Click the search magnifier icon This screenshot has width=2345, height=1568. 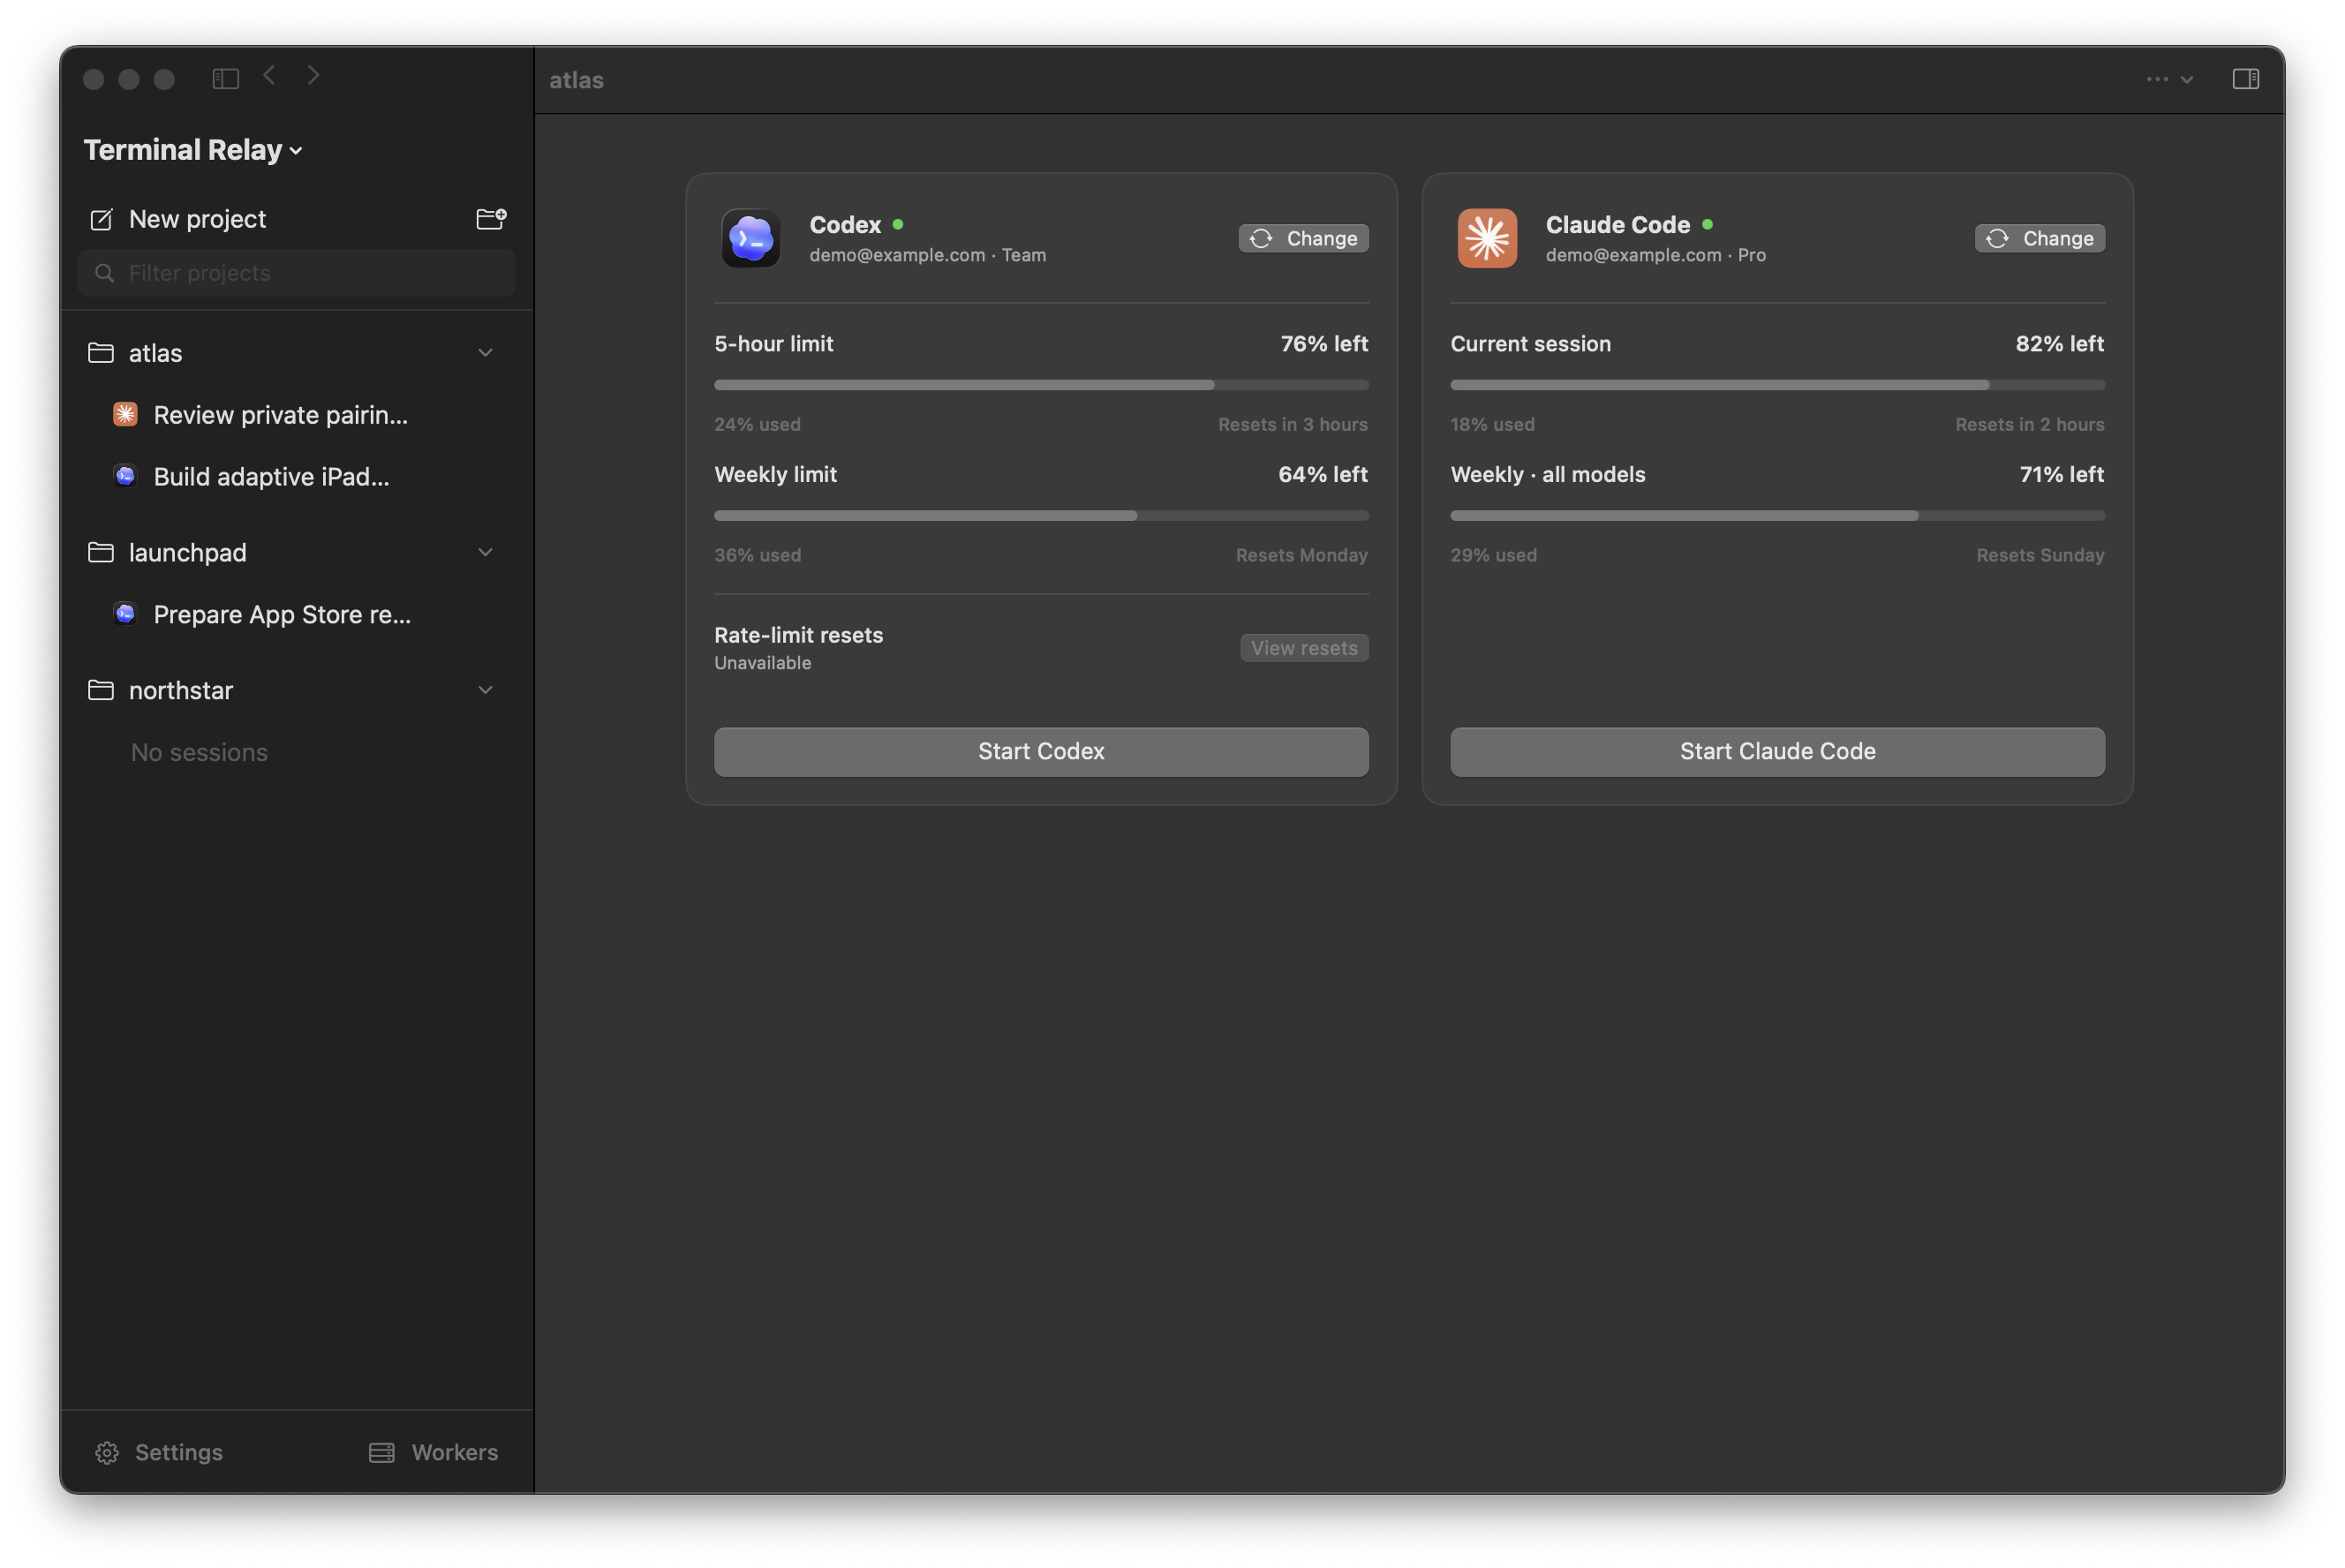coord(104,273)
